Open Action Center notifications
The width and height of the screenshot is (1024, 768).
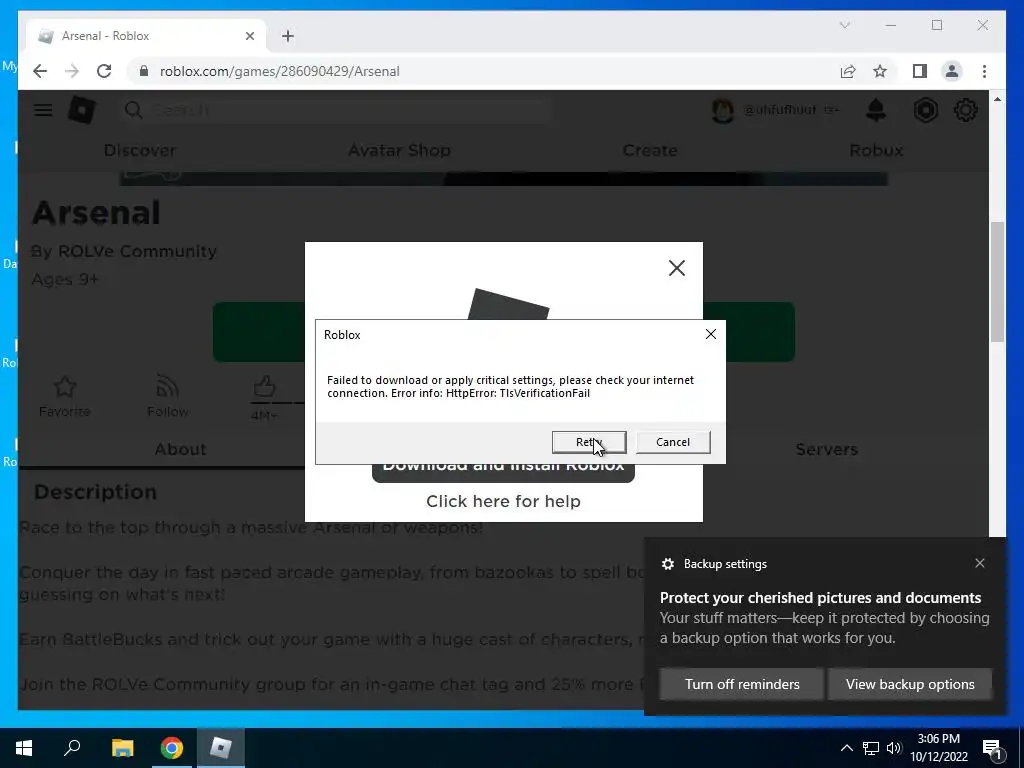pos(993,749)
